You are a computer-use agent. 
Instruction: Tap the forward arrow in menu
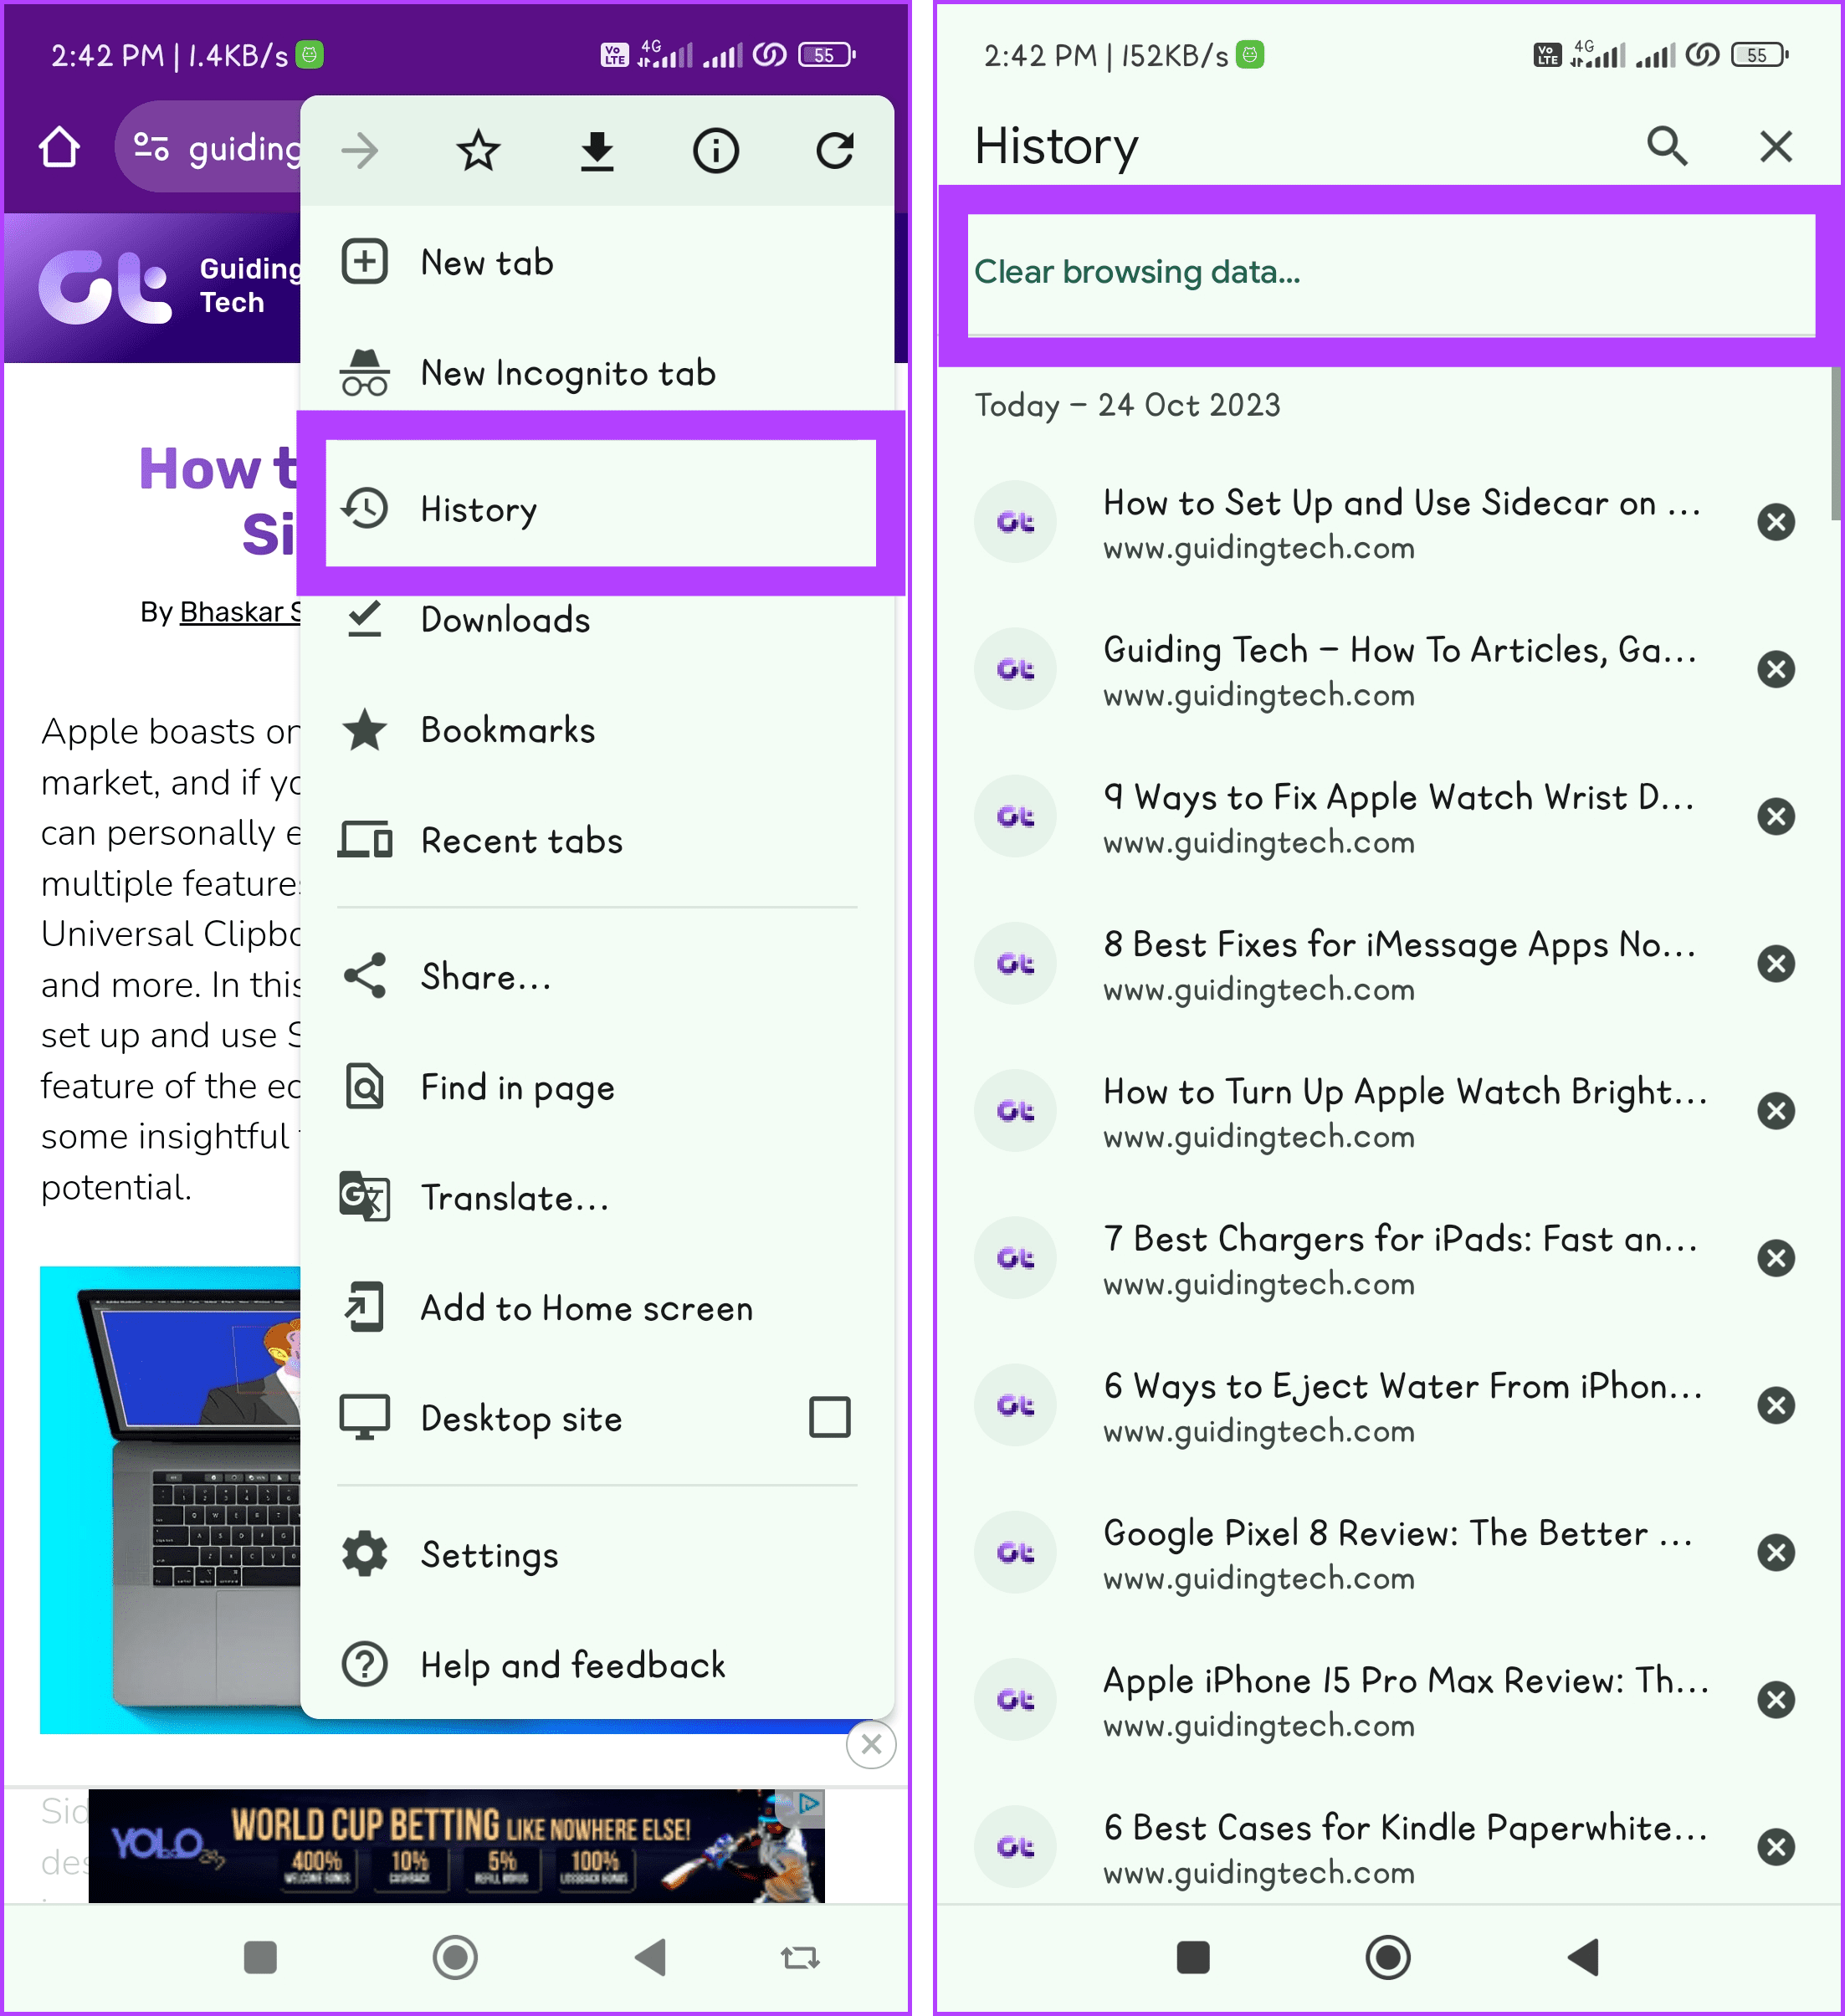pos(360,151)
